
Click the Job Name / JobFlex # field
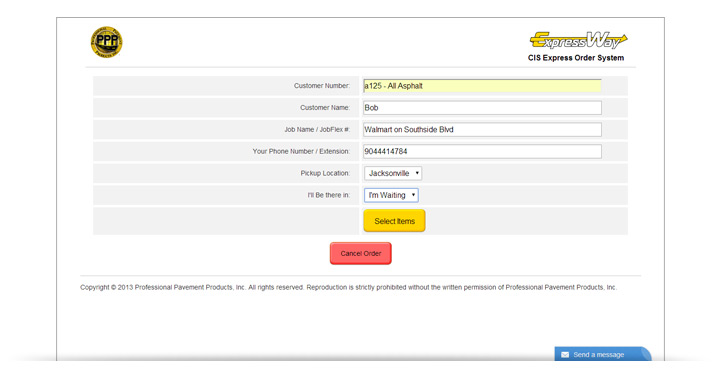click(482, 129)
